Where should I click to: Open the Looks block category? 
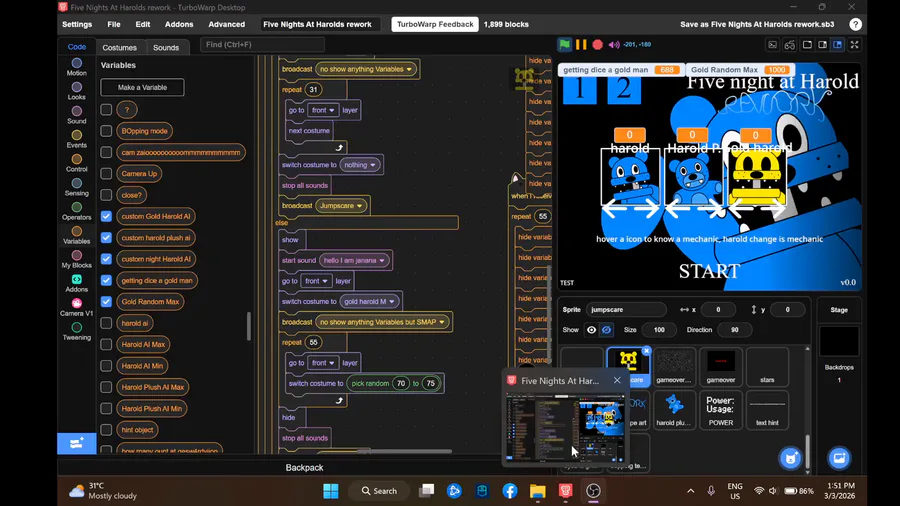pyautogui.click(x=76, y=91)
